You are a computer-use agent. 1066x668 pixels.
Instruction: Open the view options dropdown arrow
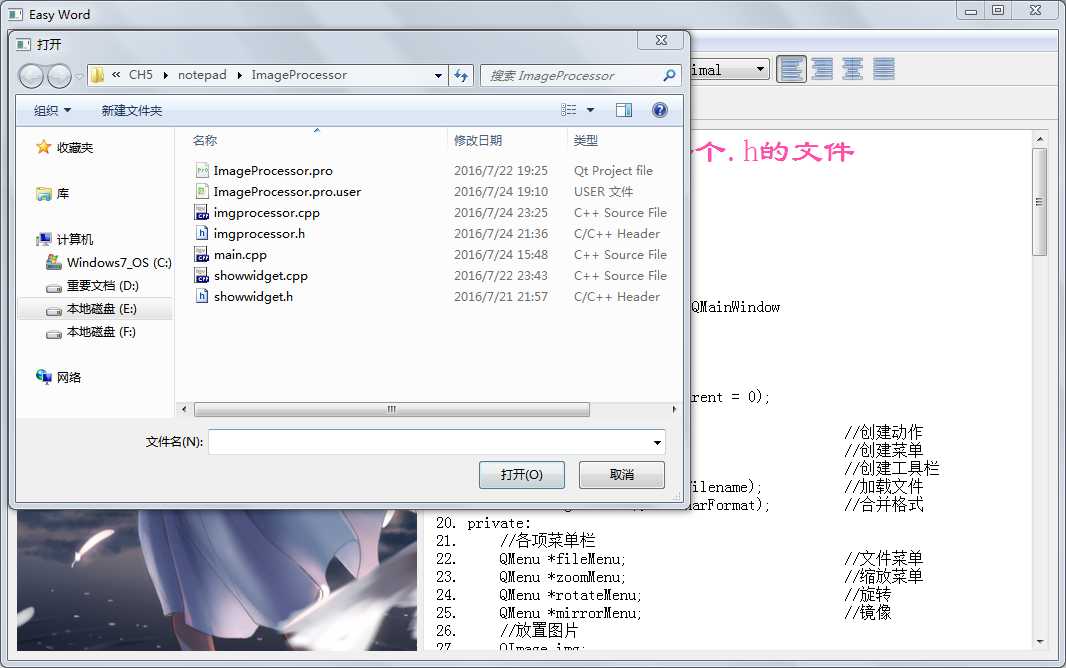[x=590, y=110]
